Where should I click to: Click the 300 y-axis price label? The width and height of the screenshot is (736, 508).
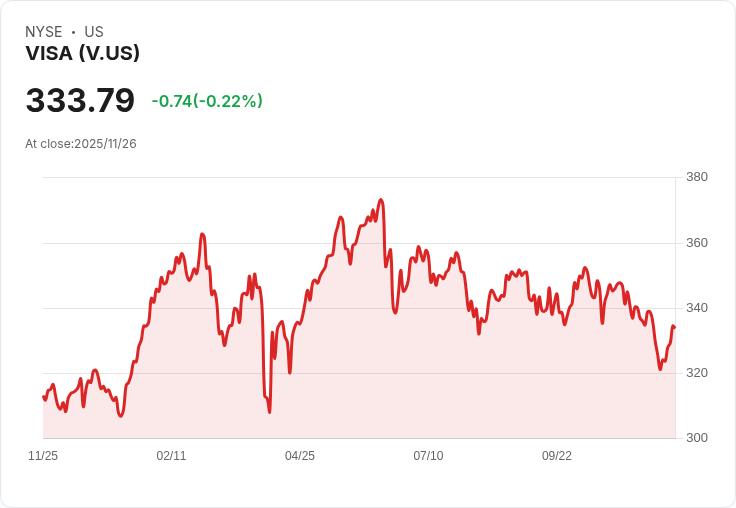click(x=697, y=438)
